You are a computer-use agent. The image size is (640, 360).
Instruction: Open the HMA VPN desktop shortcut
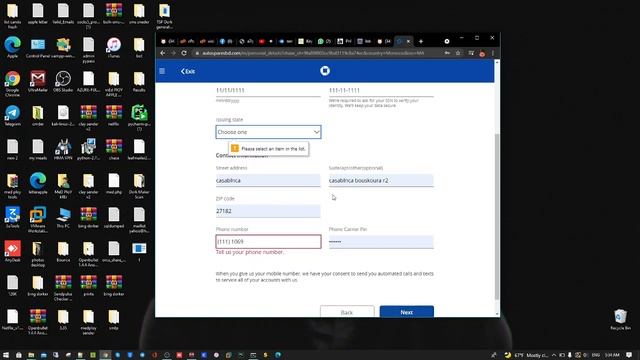(x=63, y=149)
